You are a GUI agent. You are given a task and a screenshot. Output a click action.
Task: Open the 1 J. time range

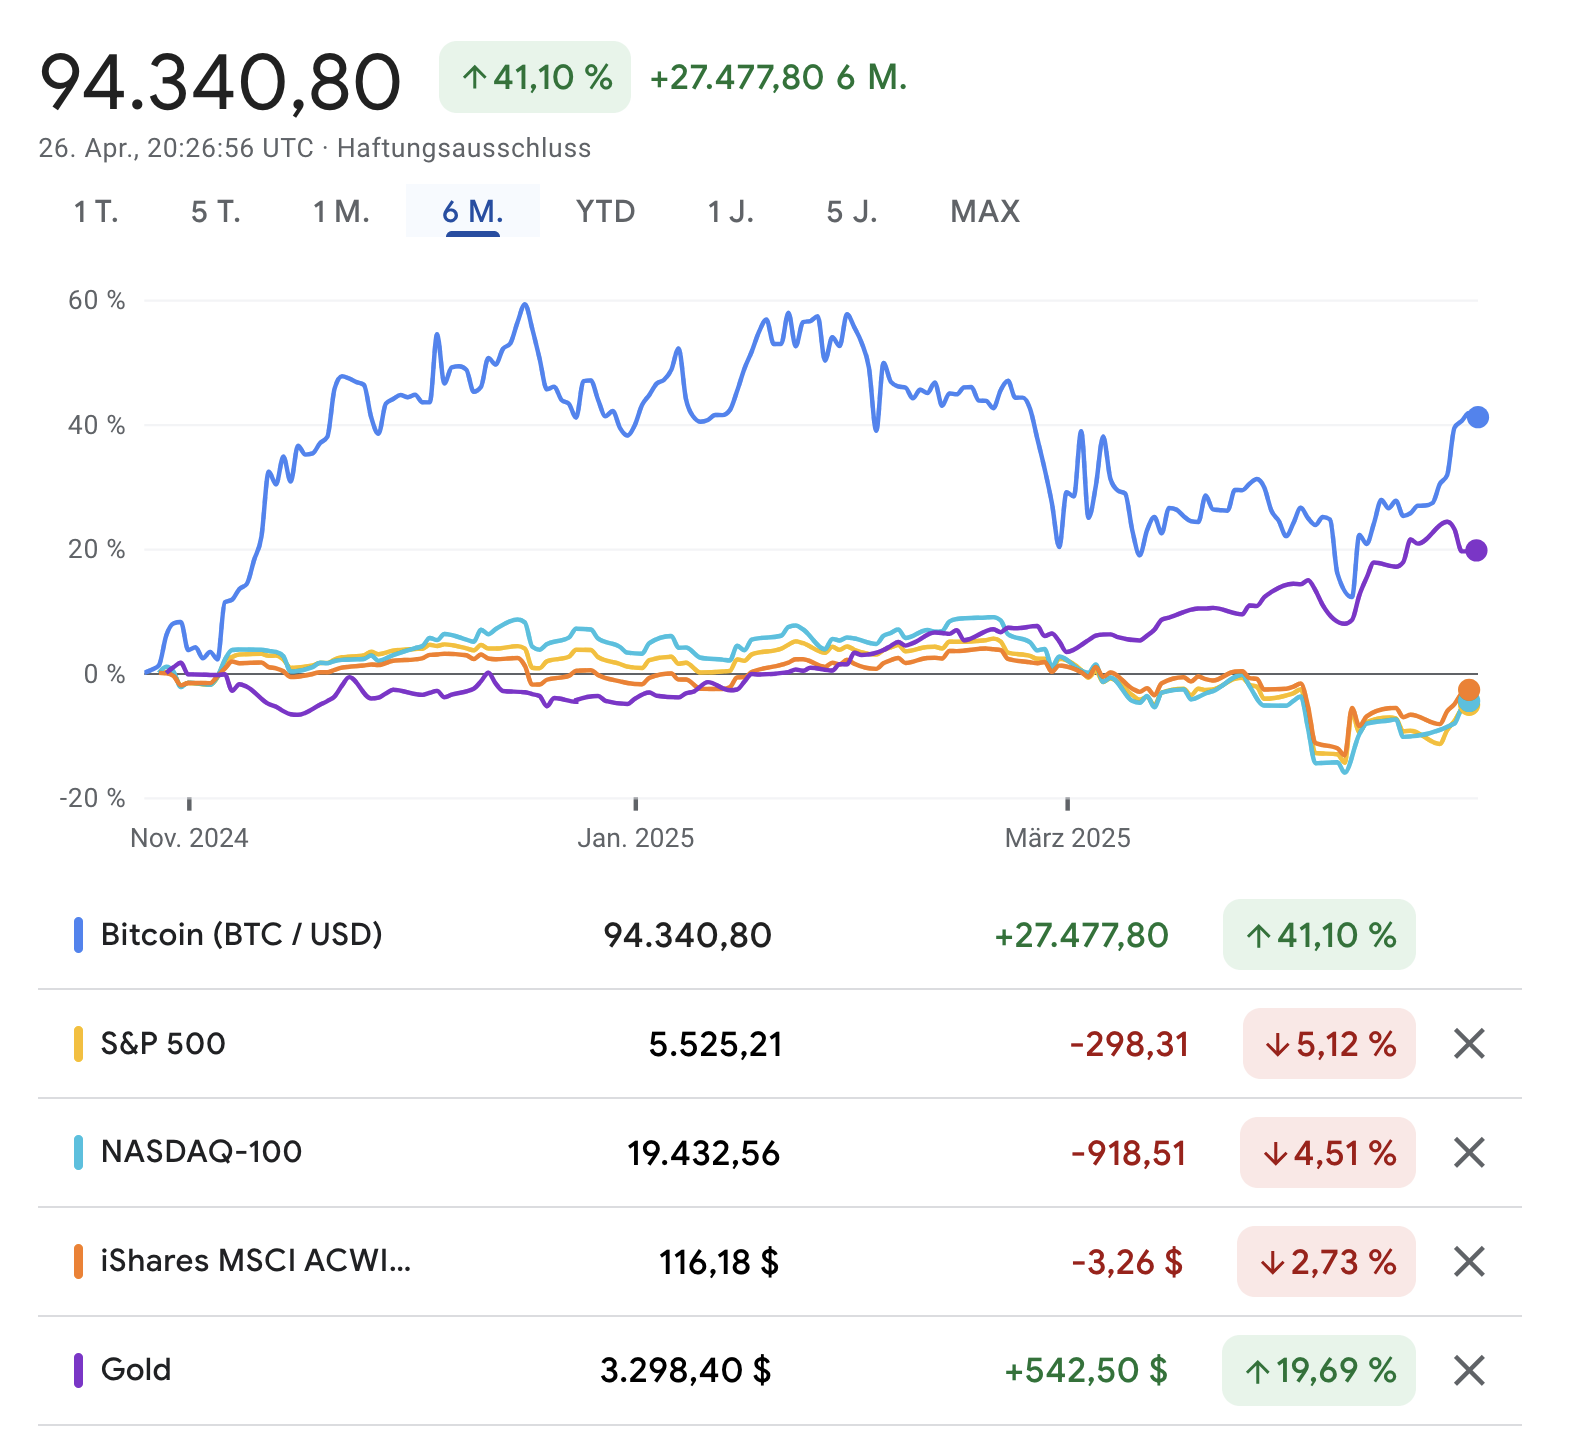[730, 212]
